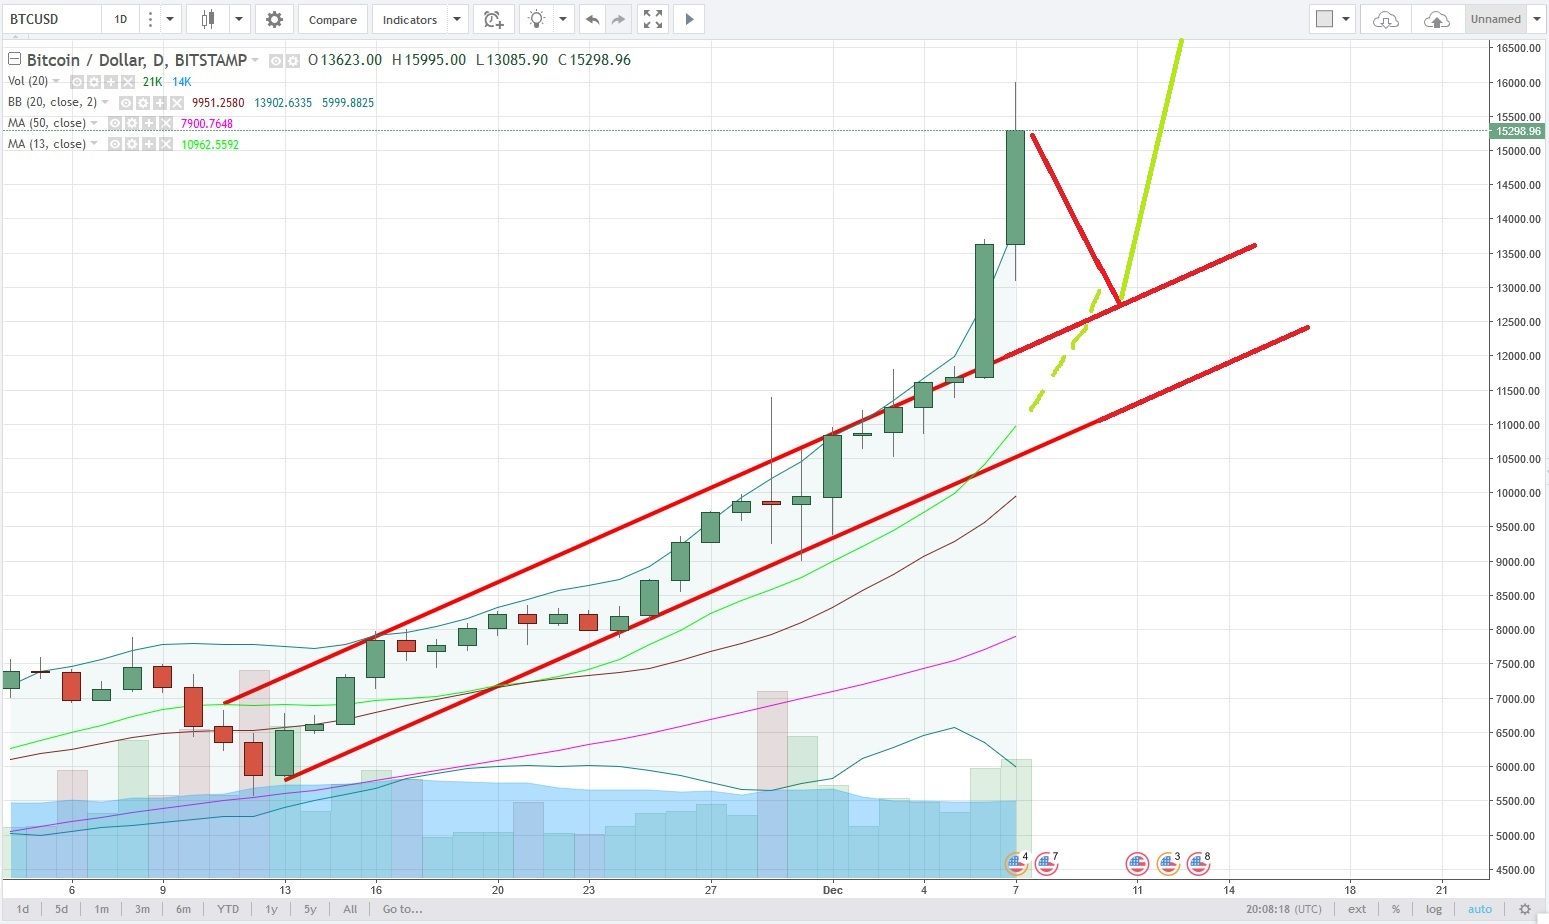Switch the range to 1d

pos(23,909)
